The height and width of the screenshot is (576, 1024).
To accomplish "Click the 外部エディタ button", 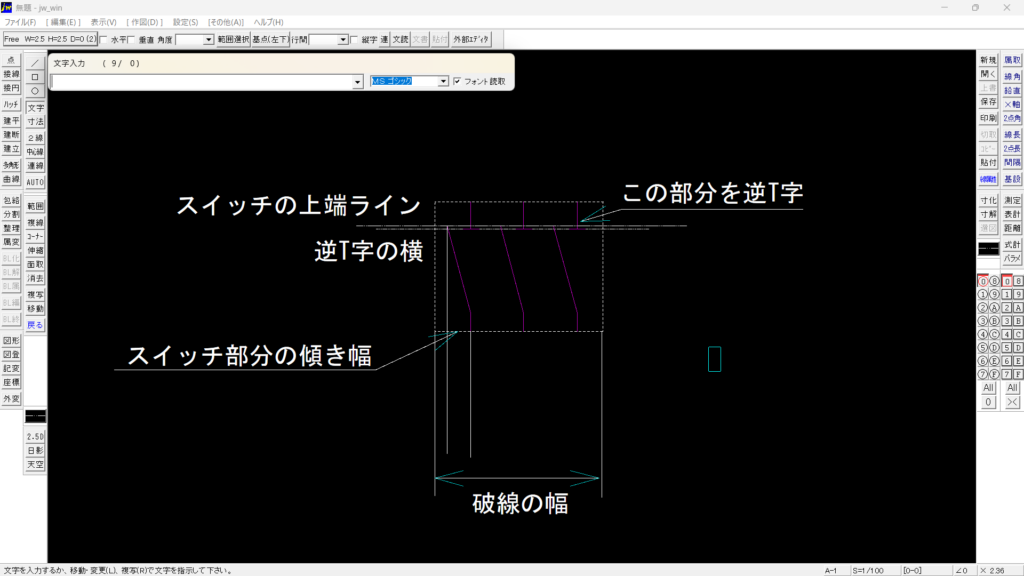I will [x=472, y=40].
